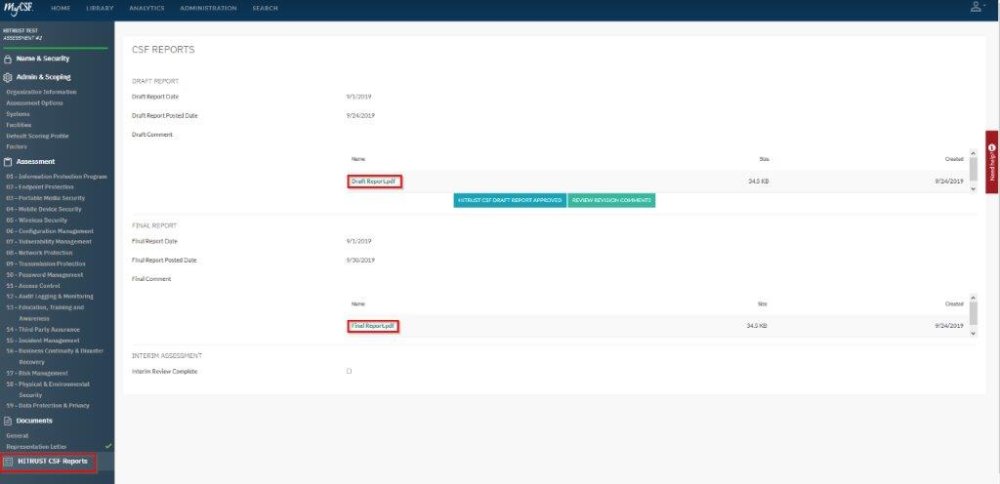Click the Name & Security lock icon
Image resolution: width=1000 pixels, height=484 pixels.
[x=8, y=59]
